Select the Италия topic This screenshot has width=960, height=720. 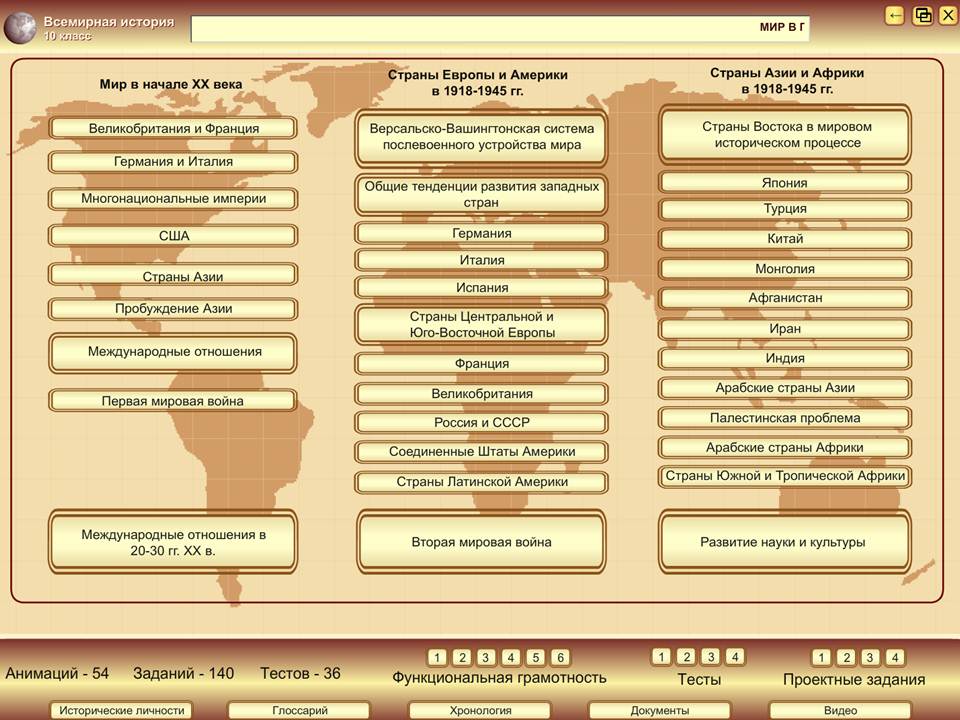pos(481,260)
